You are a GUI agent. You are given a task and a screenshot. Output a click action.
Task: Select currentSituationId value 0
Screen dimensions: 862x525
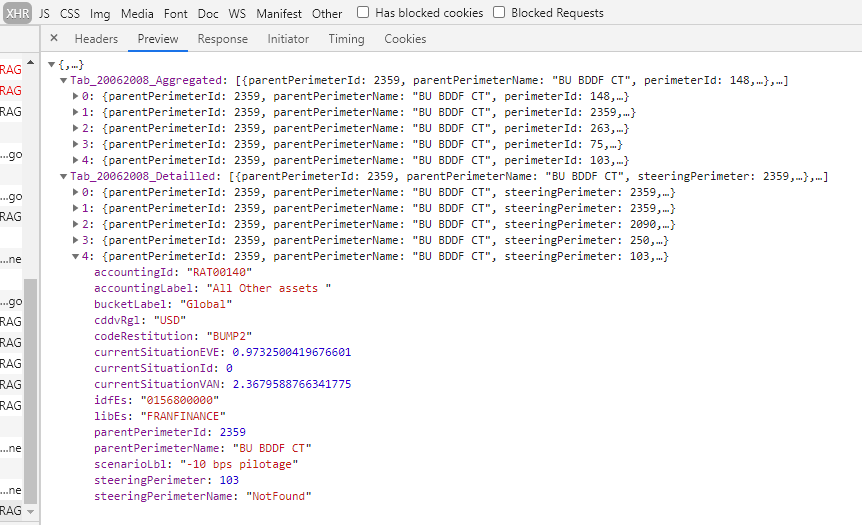[x=229, y=368]
